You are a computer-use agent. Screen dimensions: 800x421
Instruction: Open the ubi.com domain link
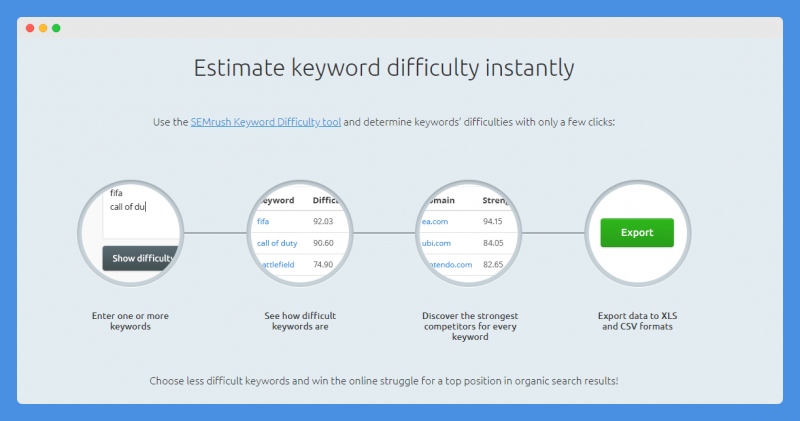[436, 243]
